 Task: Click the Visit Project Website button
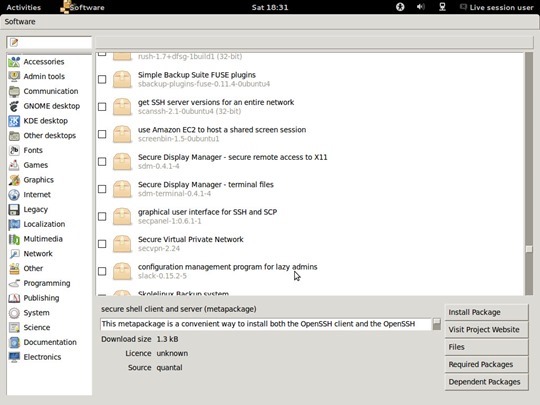click(486, 330)
